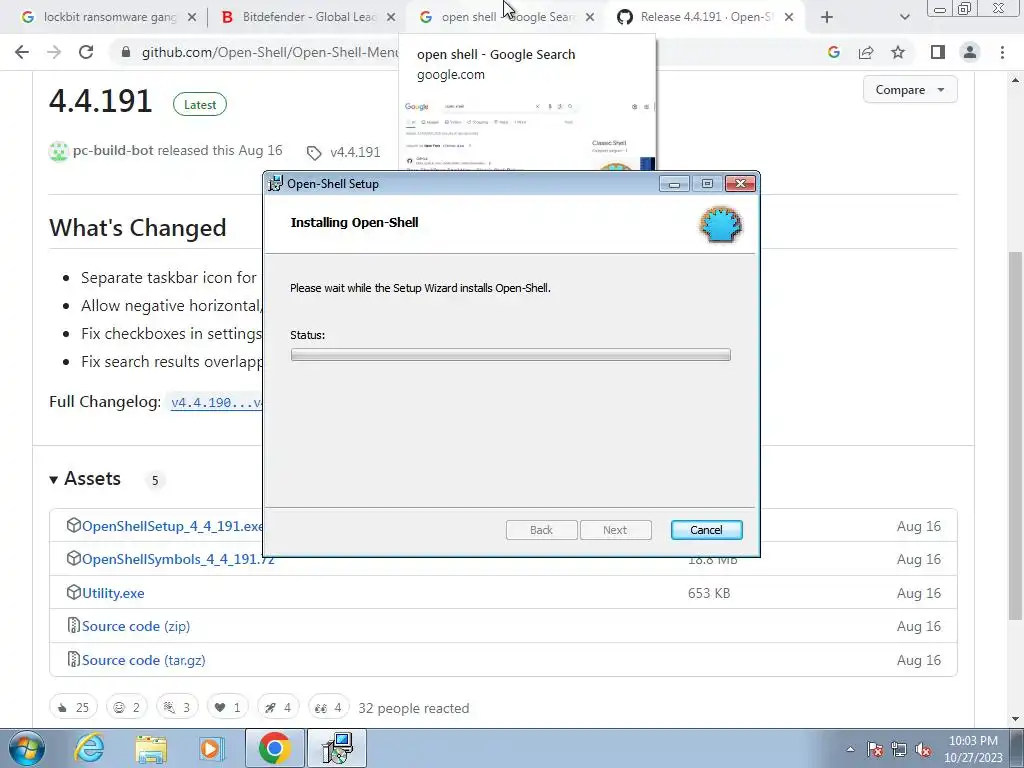Click the eyes reaction with 4
The height and width of the screenshot is (768, 1024).
click(x=328, y=707)
